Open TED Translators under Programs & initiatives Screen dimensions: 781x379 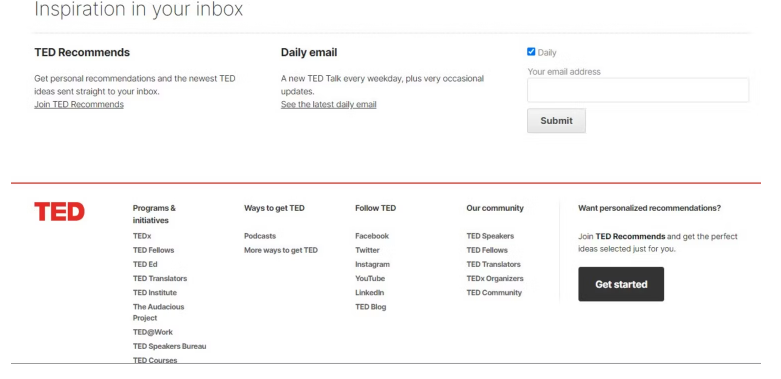(160, 278)
